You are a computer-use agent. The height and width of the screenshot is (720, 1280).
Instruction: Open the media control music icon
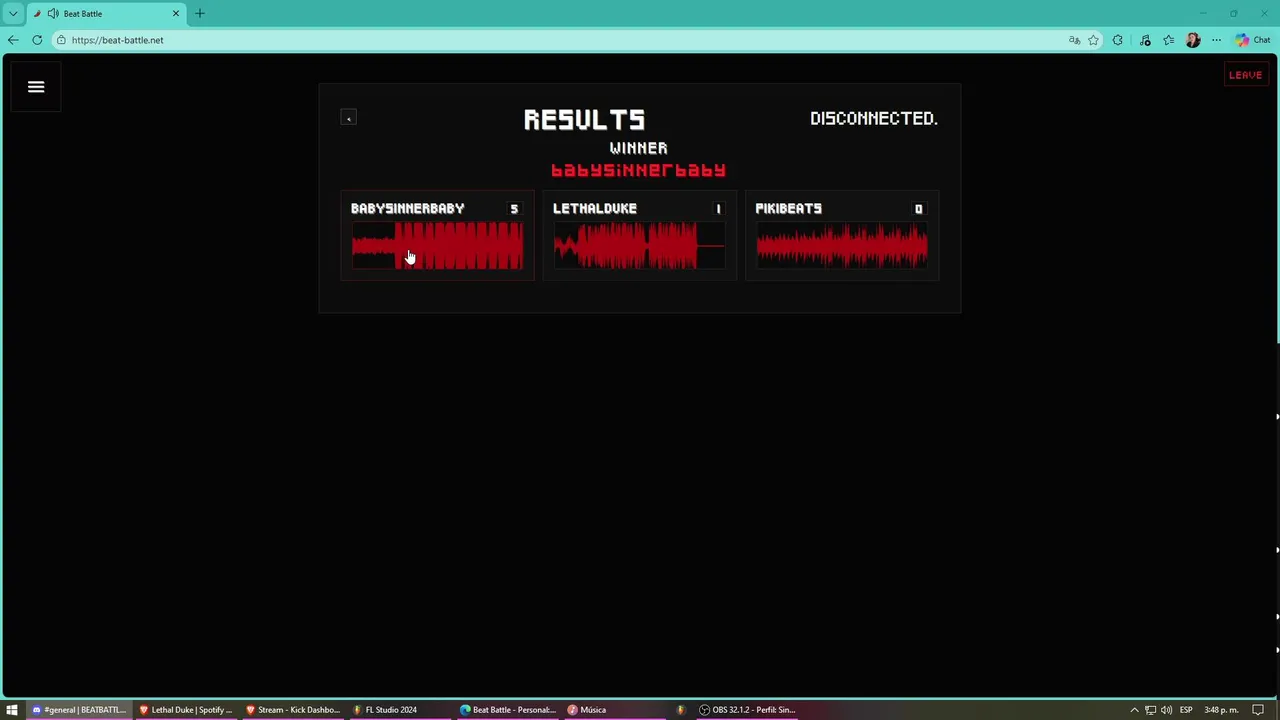tap(1145, 40)
